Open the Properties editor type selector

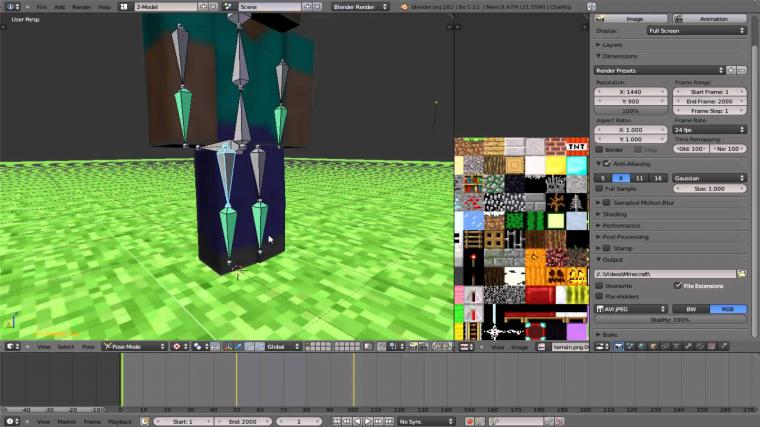pyautogui.click(x=602, y=347)
